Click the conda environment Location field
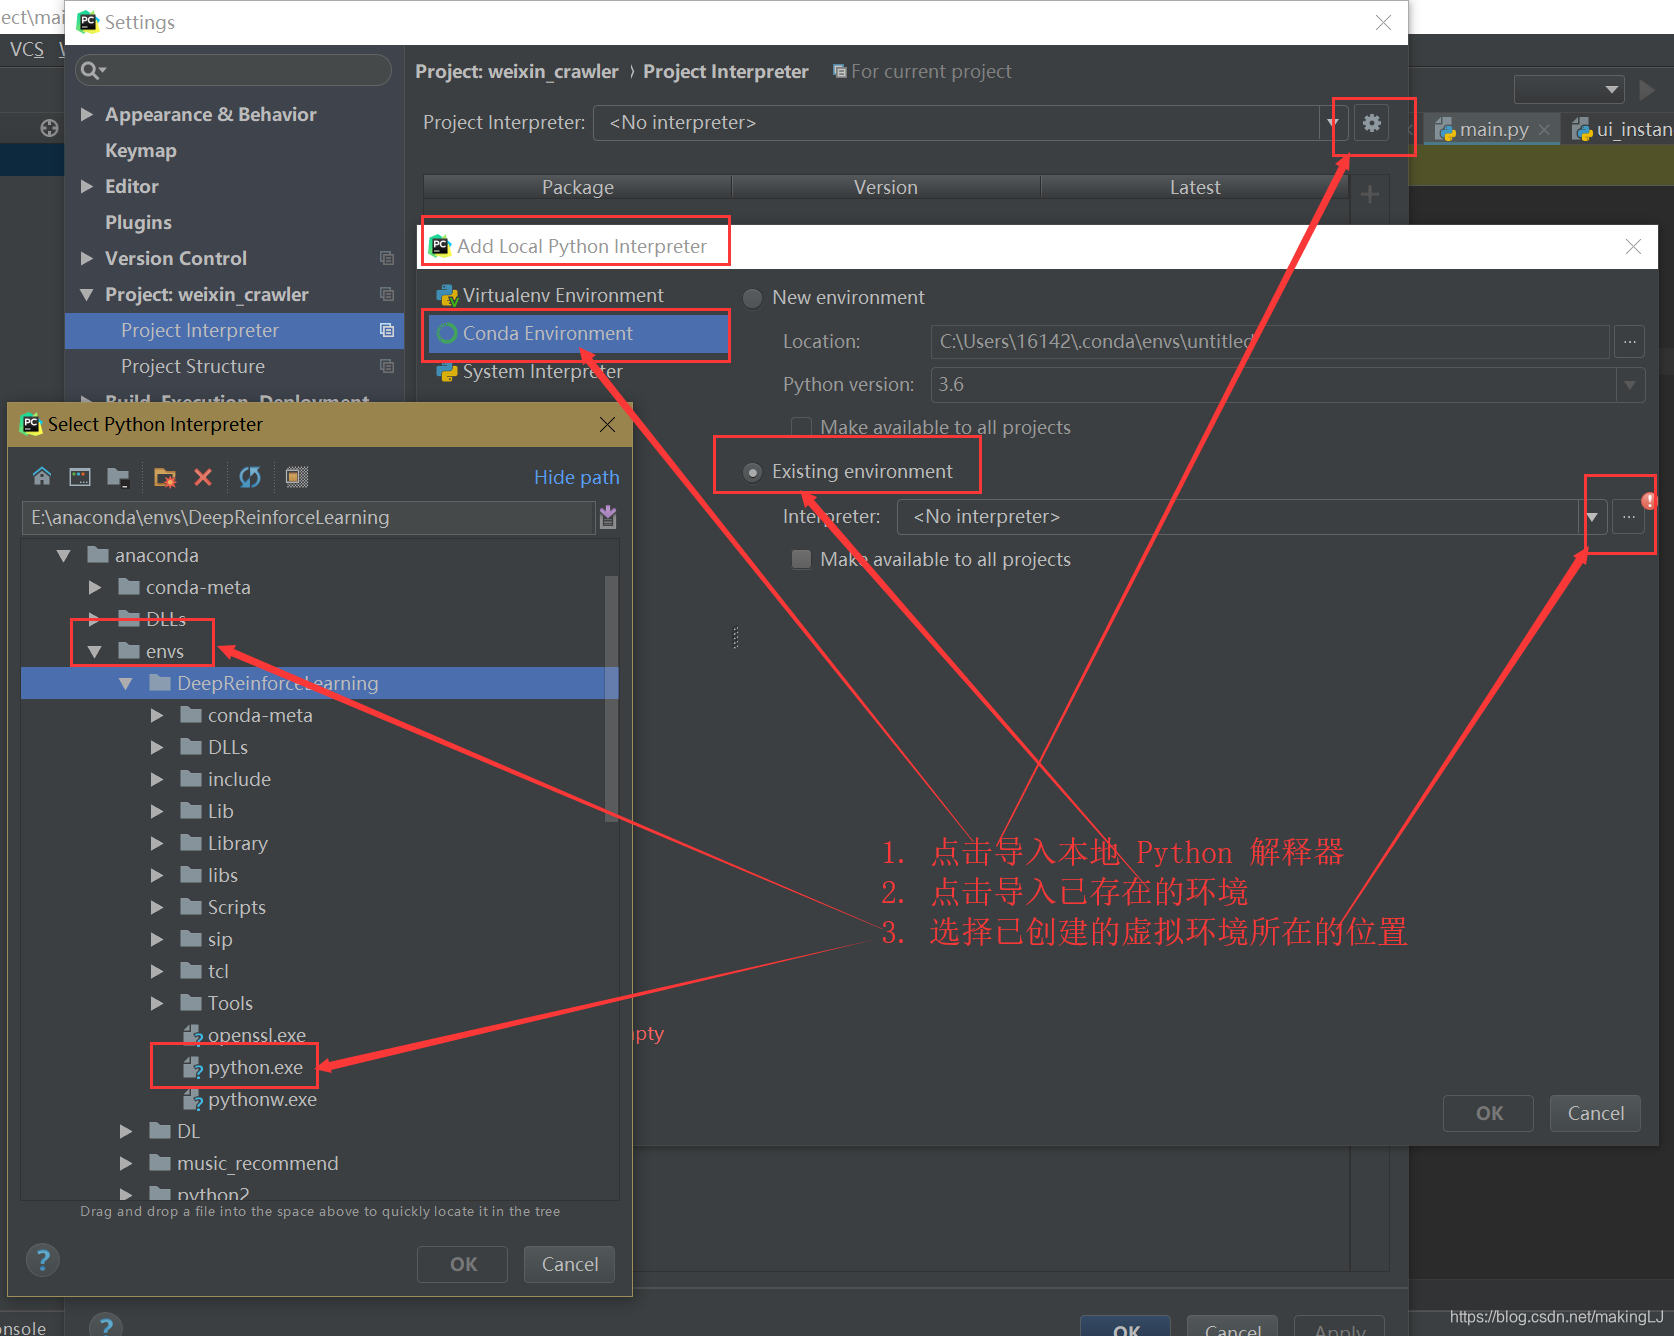This screenshot has width=1674, height=1336. (1270, 341)
